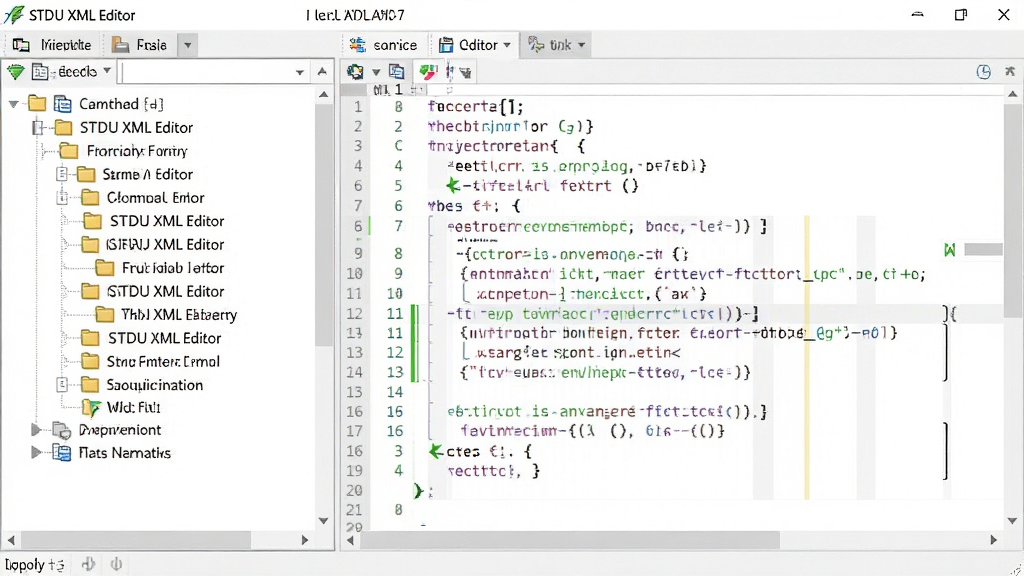Expand the "Clomnoal Enior" tree node
Screen dimensions: 1024x576
[63, 197]
